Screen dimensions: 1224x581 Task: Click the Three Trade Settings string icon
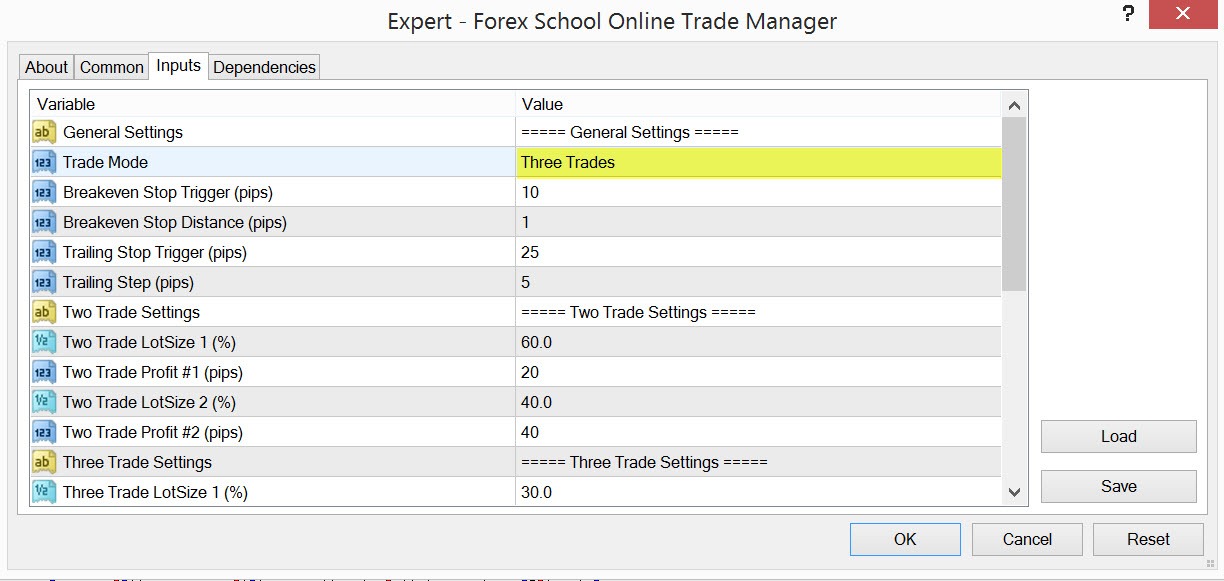pos(44,462)
